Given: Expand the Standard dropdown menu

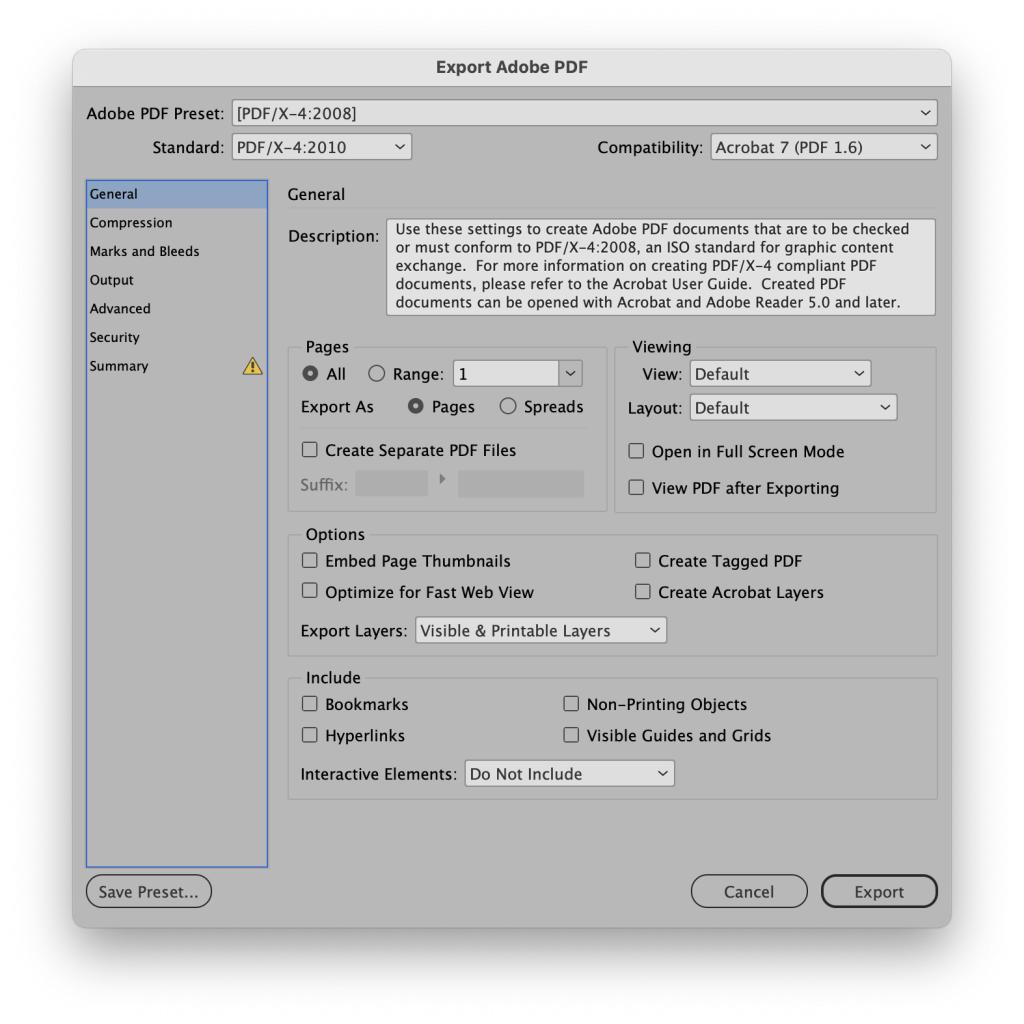Looking at the screenshot, I should coord(321,147).
